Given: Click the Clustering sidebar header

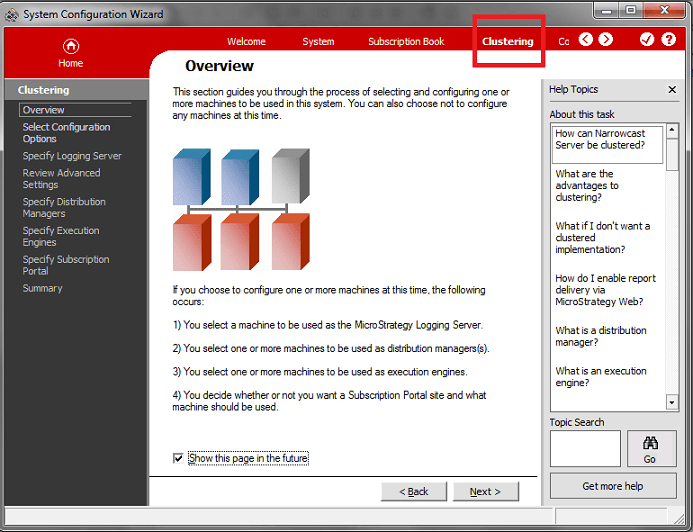Looking at the screenshot, I should click(x=76, y=90).
